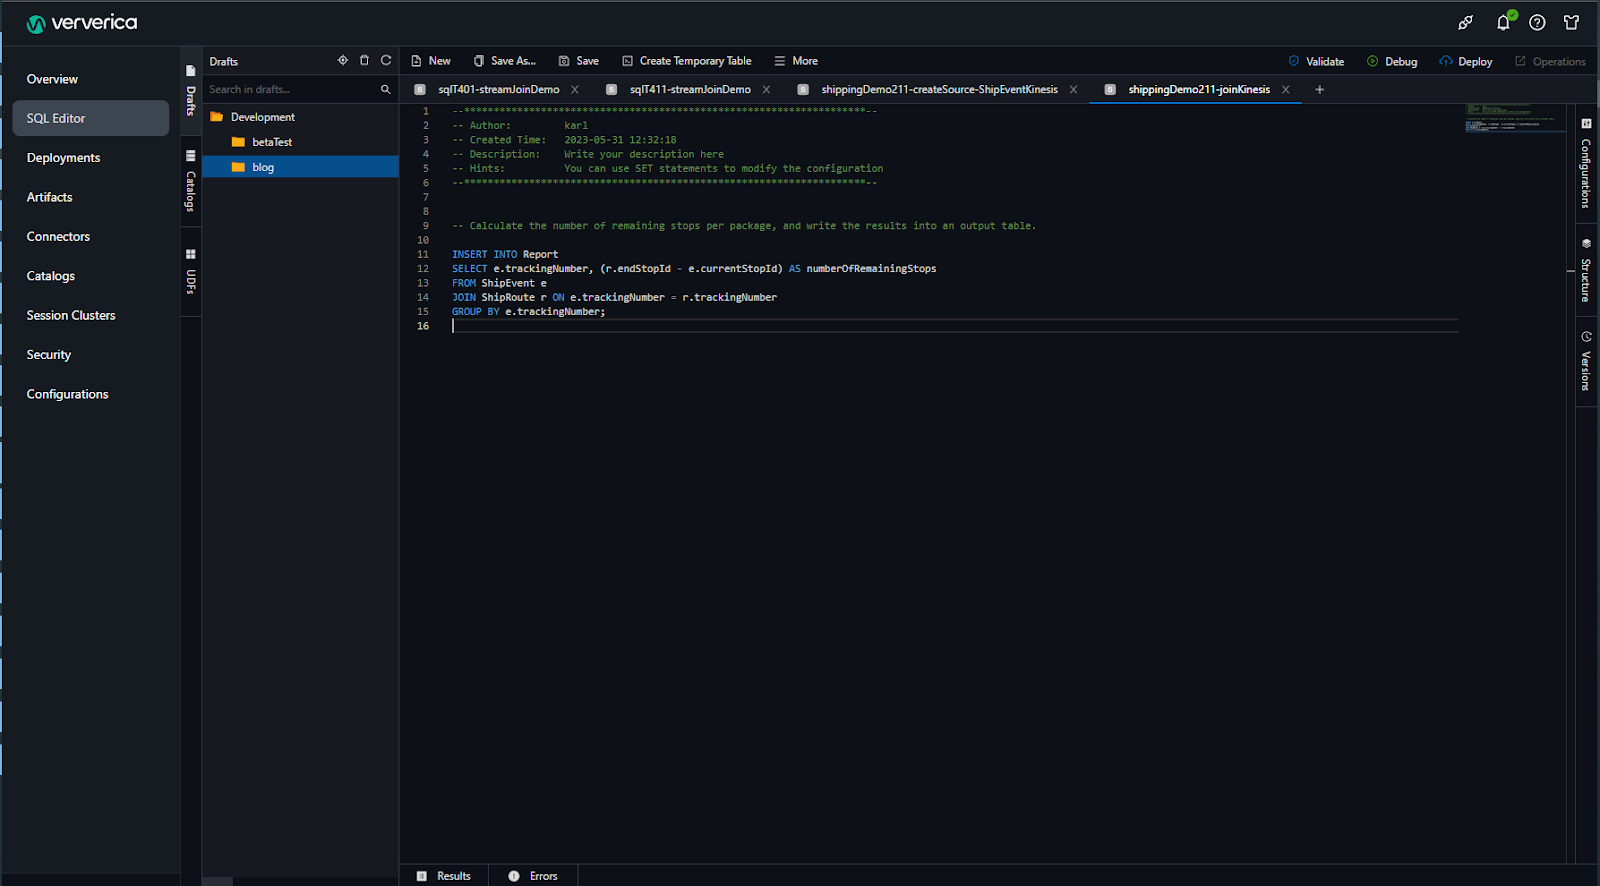This screenshot has height=886, width=1600.
Task: Open the Configurations side panel
Action: [1586, 165]
